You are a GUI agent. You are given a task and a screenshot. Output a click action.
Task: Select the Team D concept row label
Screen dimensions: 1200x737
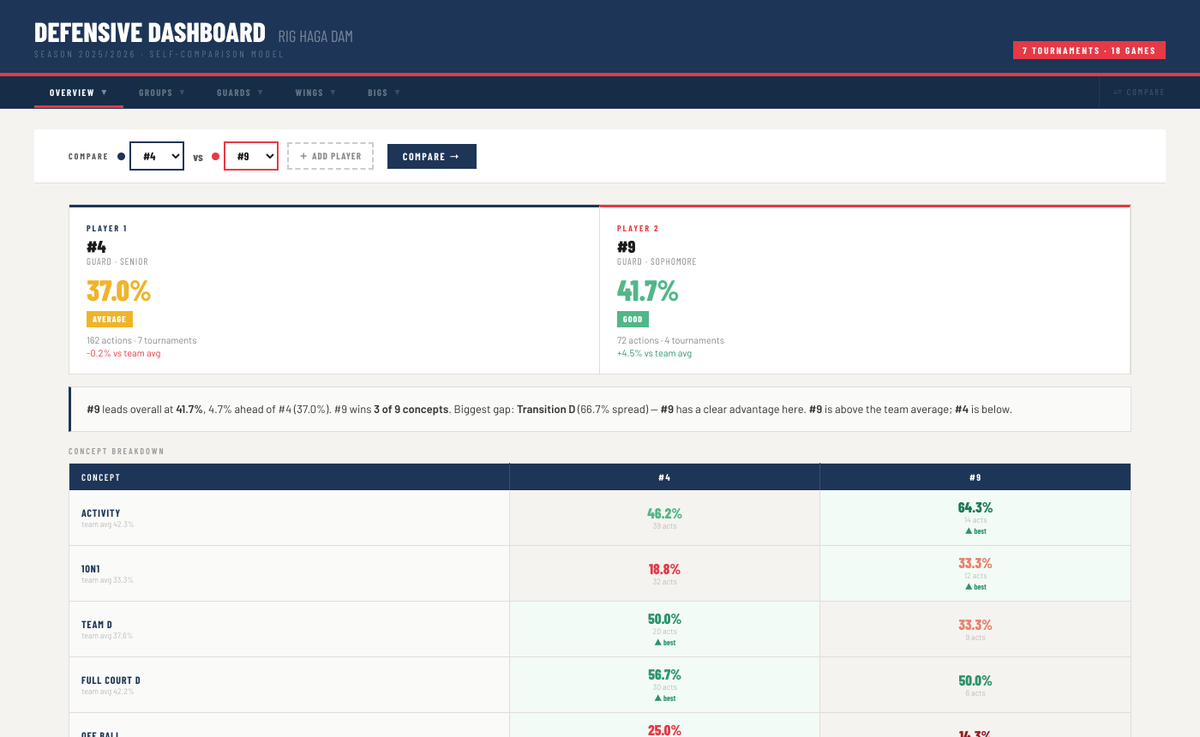tap(96, 625)
